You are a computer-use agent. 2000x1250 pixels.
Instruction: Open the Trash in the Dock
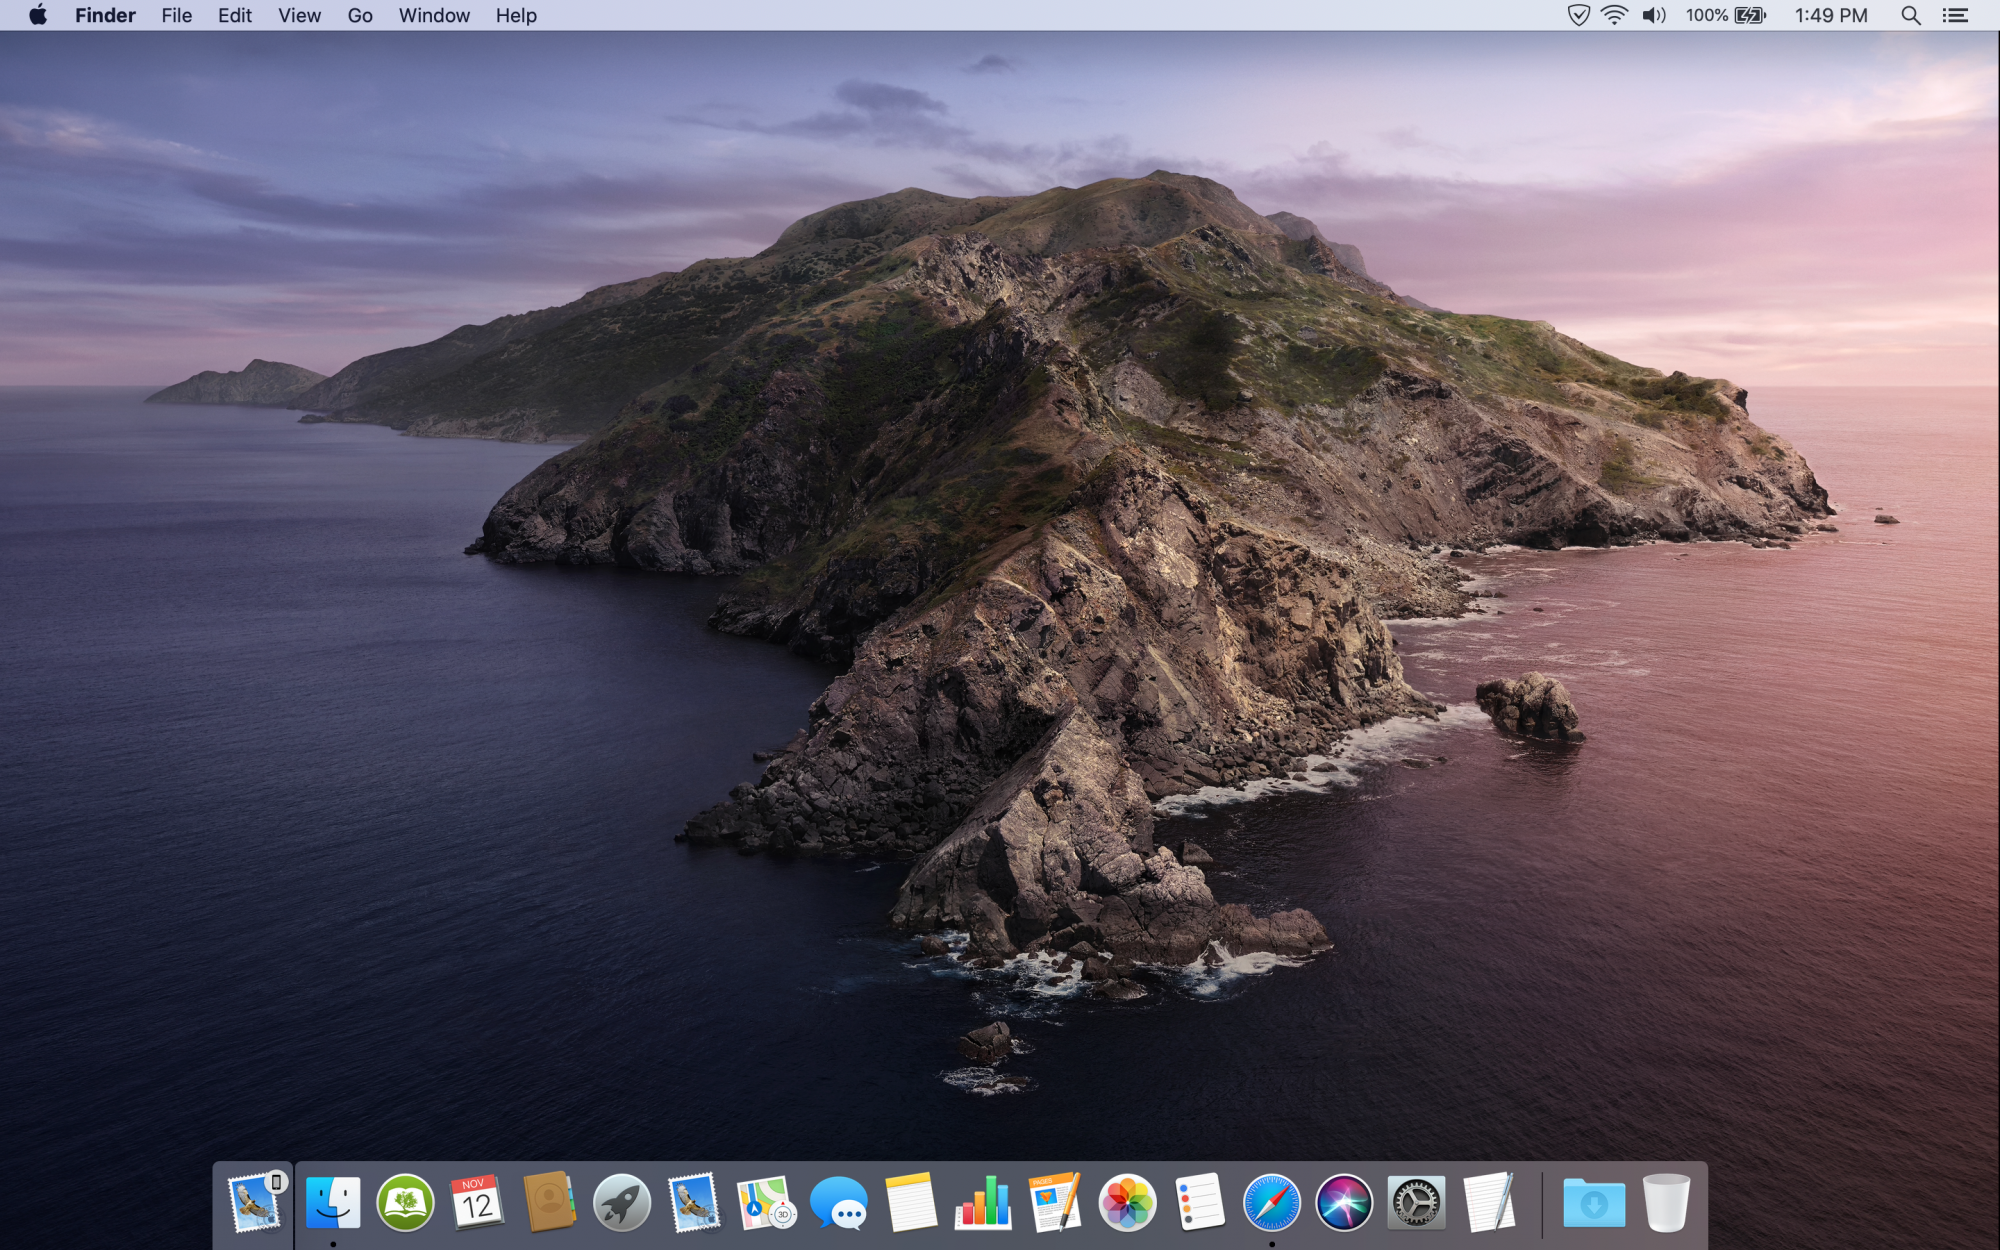click(1666, 1202)
